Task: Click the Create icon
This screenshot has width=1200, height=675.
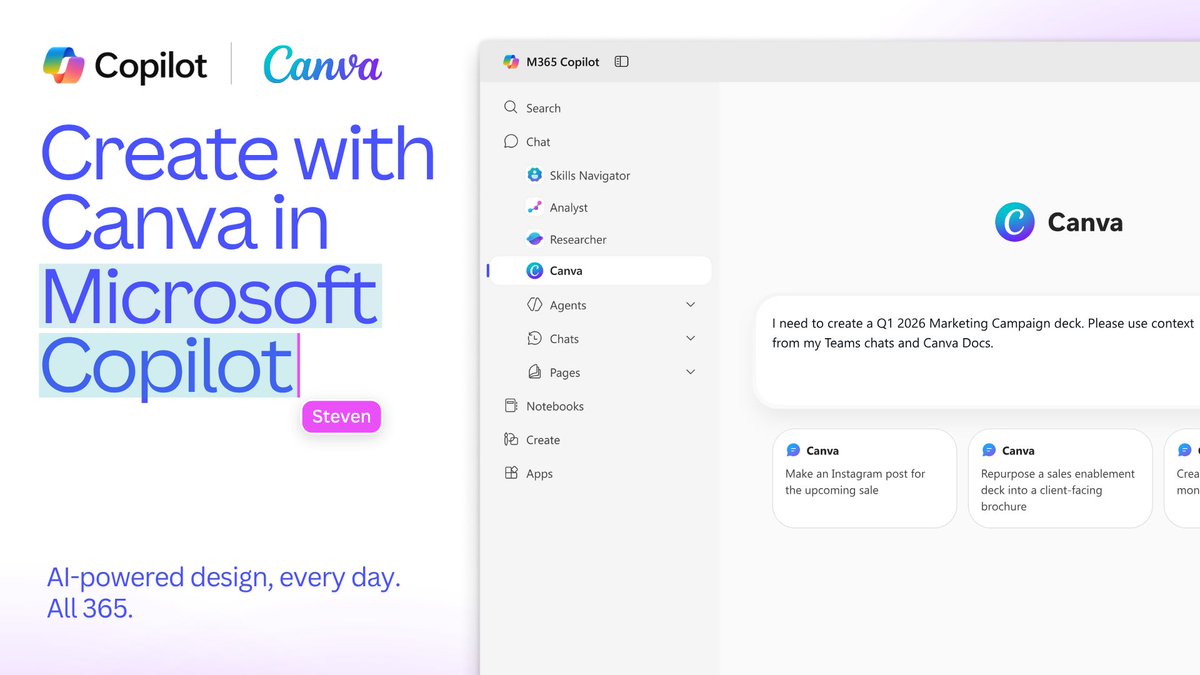Action: (511, 439)
